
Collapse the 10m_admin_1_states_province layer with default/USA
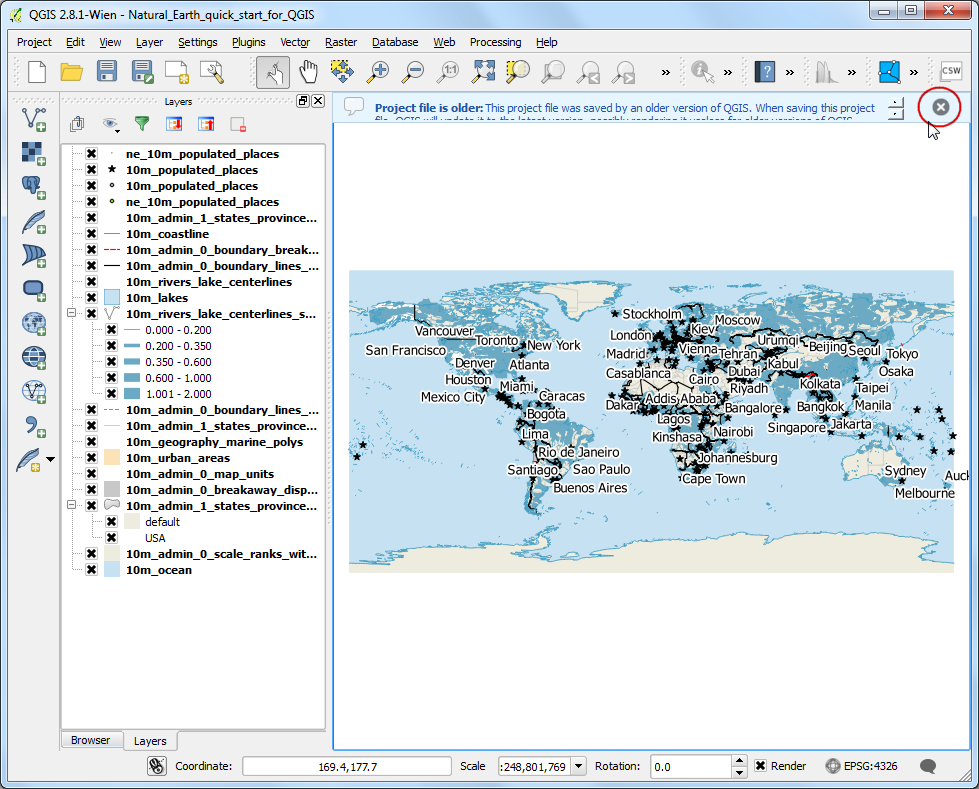pyautogui.click(x=71, y=505)
